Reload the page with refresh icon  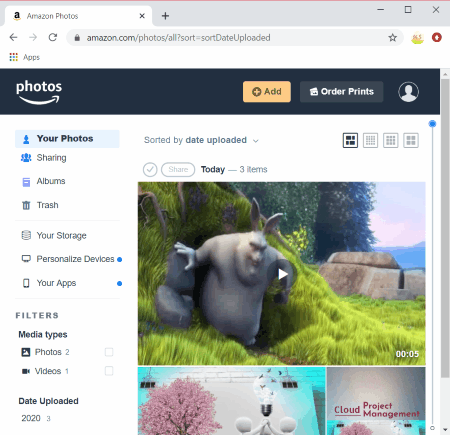click(53, 37)
